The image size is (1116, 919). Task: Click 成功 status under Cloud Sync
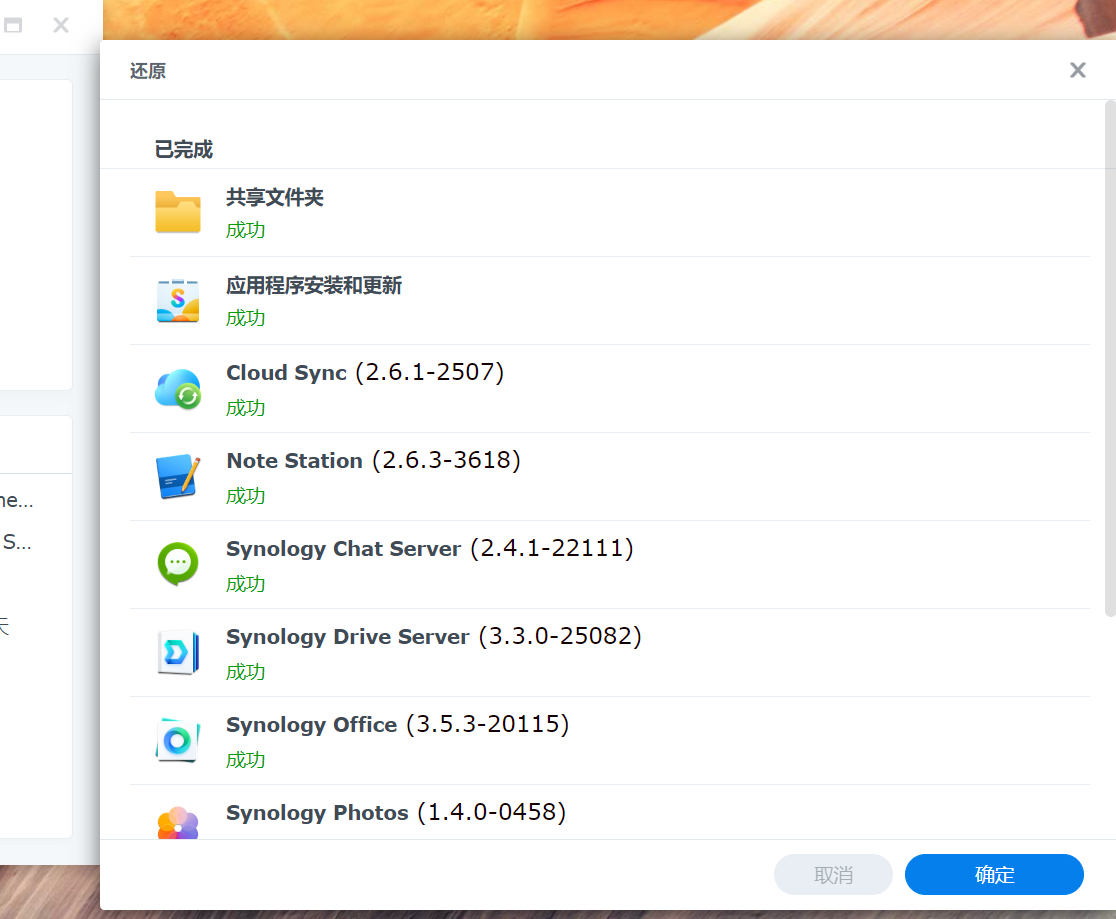[x=246, y=408]
